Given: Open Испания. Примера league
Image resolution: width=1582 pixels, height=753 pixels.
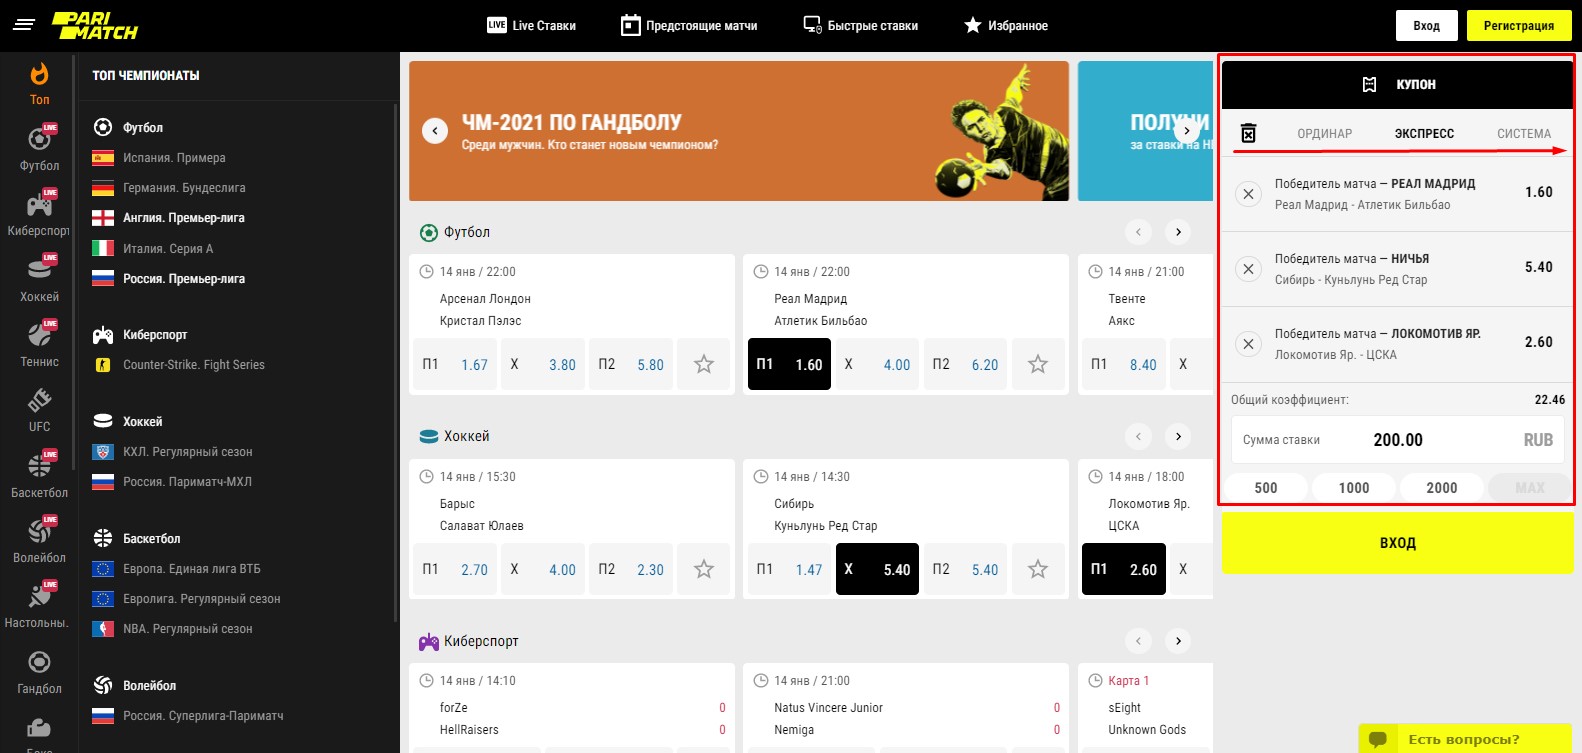Looking at the screenshot, I should [x=174, y=158].
